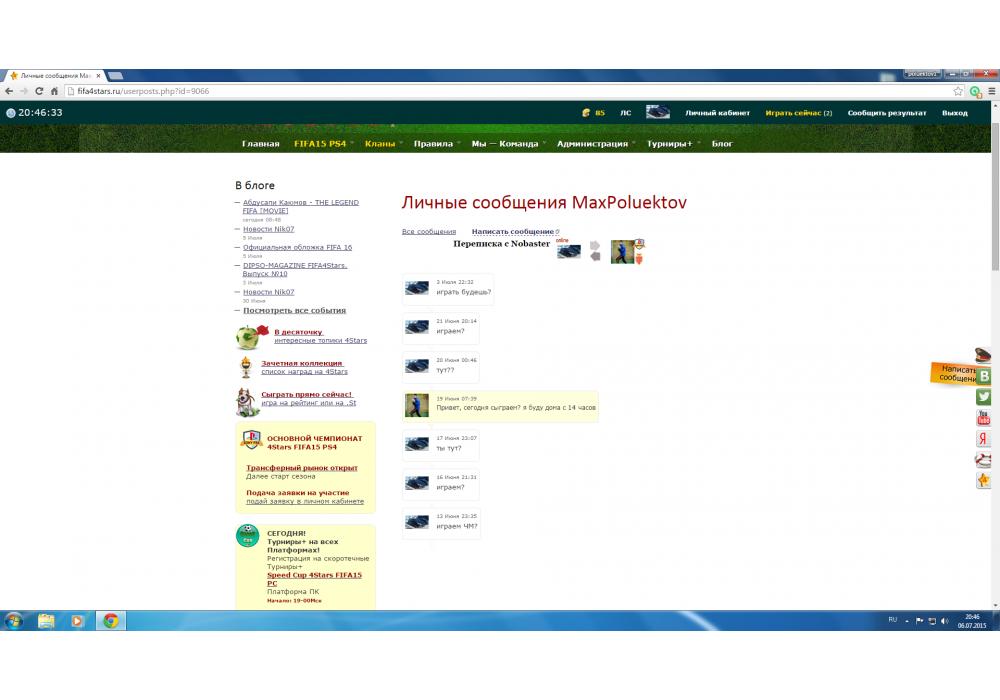Click the Yandex sidebar icon
1000x700 pixels.
tap(984, 439)
